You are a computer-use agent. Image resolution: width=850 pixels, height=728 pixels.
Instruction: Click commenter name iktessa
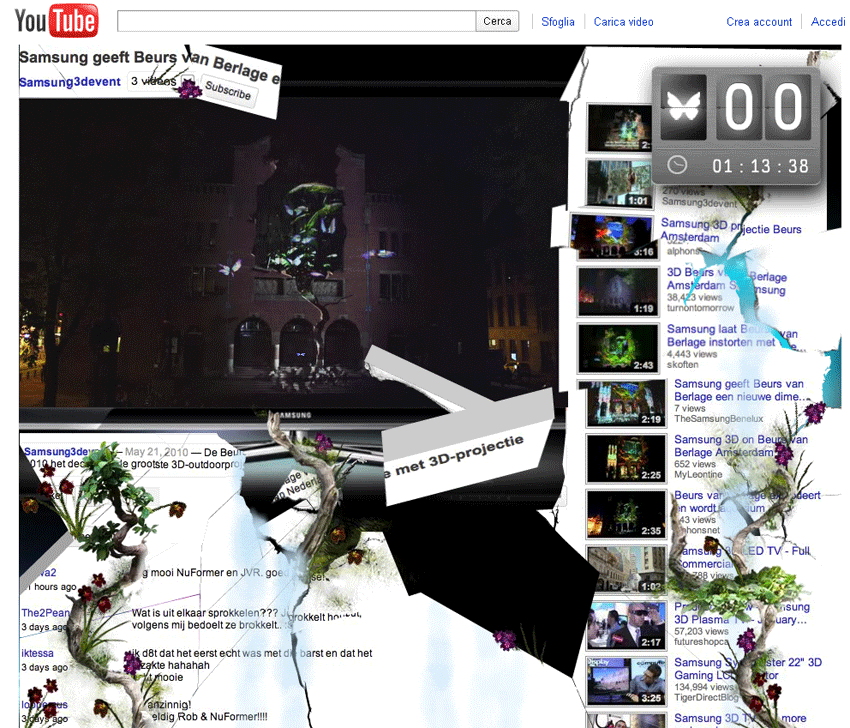click(x=37, y=653)
